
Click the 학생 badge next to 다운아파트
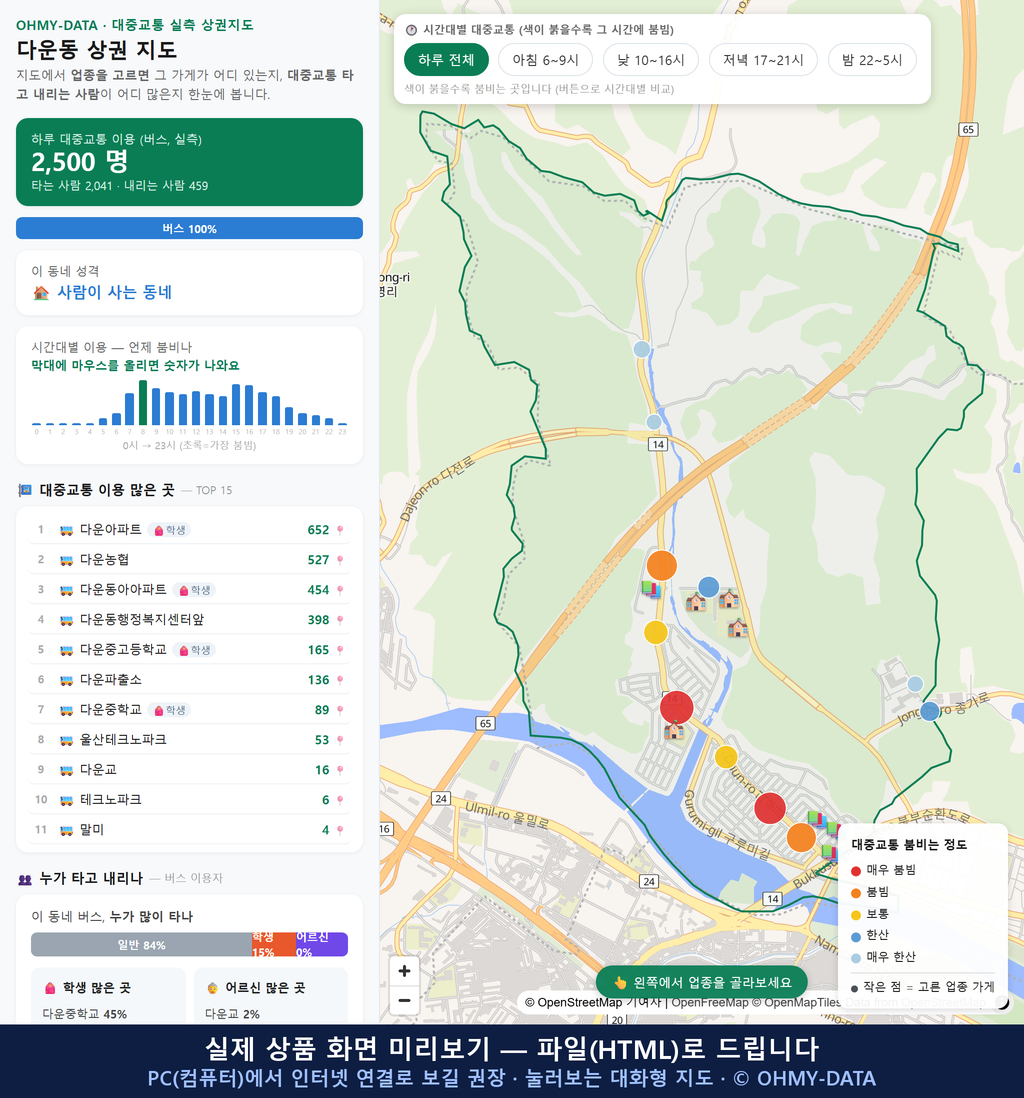[169, 530]
